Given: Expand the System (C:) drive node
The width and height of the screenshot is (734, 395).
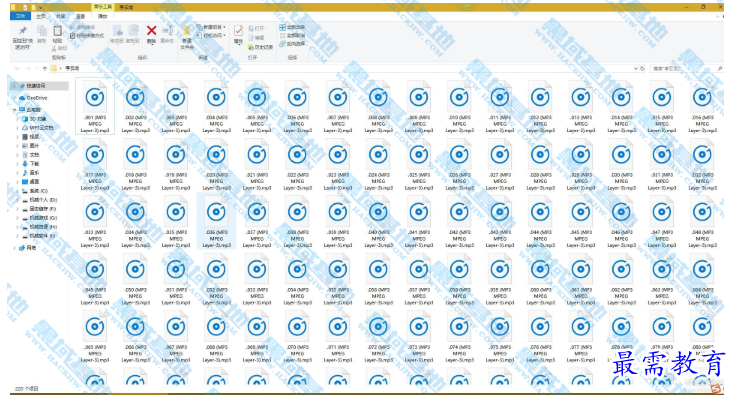Looking at the screenshot, I should click(x=18, y=191).
